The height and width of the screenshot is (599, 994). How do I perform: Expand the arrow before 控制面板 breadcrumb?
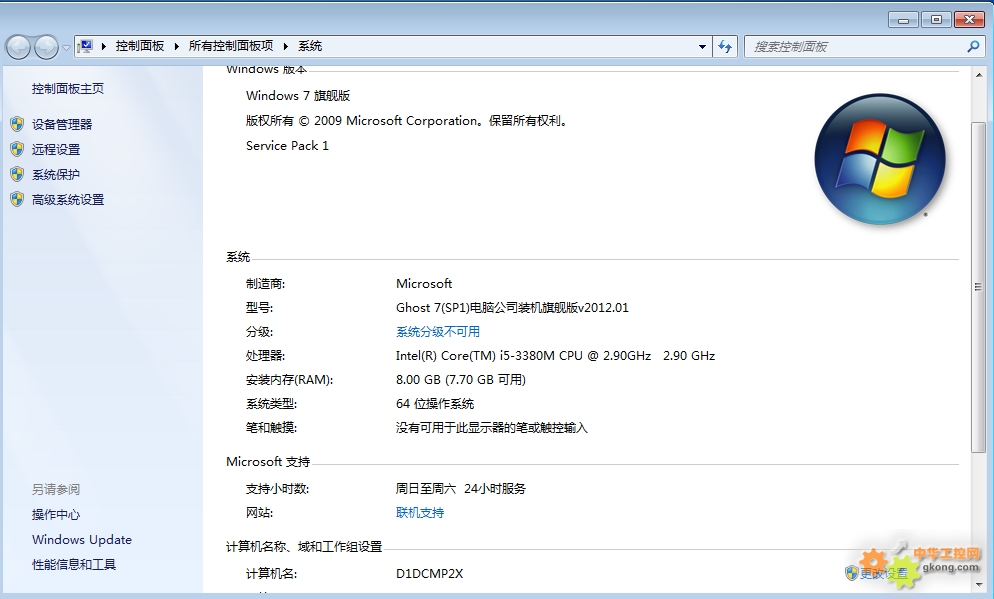(x=104, y=46)
